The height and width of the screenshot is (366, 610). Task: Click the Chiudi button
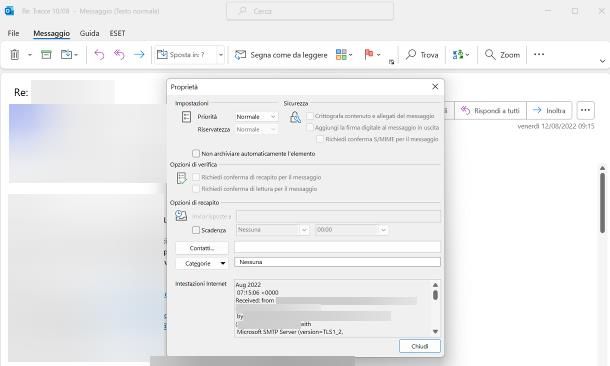(420, 346)
